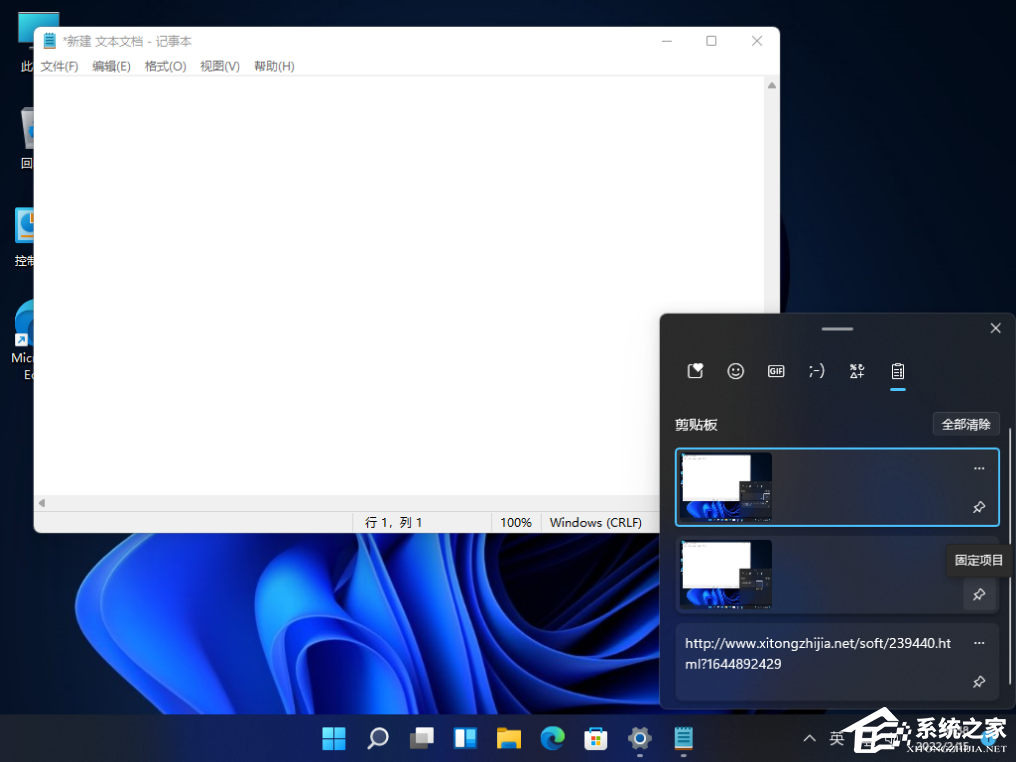Open File Explorer from the taskbar

(509, 737)
